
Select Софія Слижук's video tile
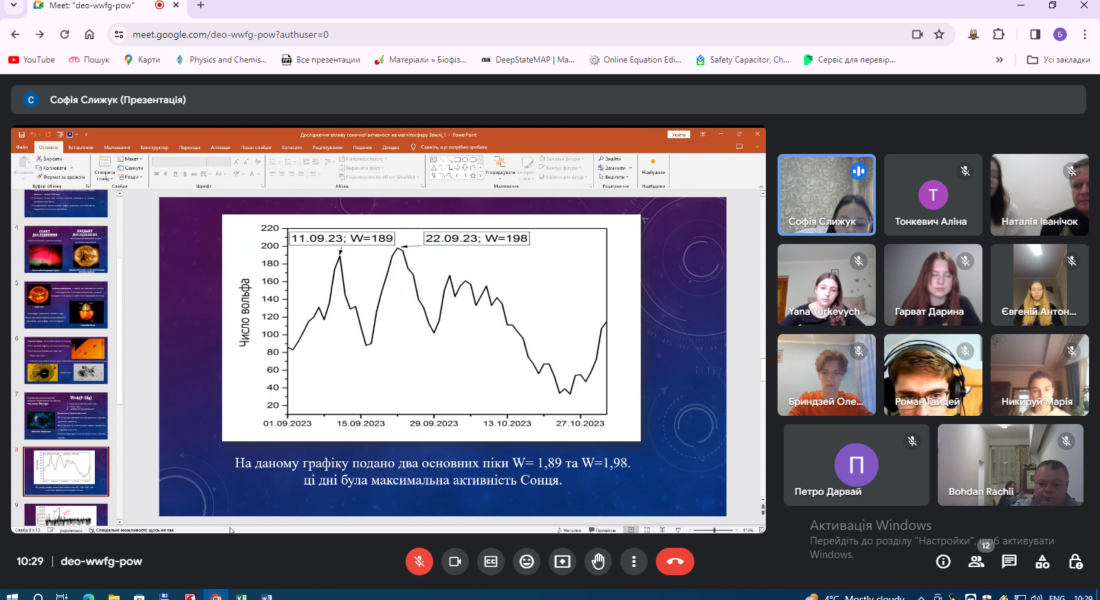[x=826, y=194]
